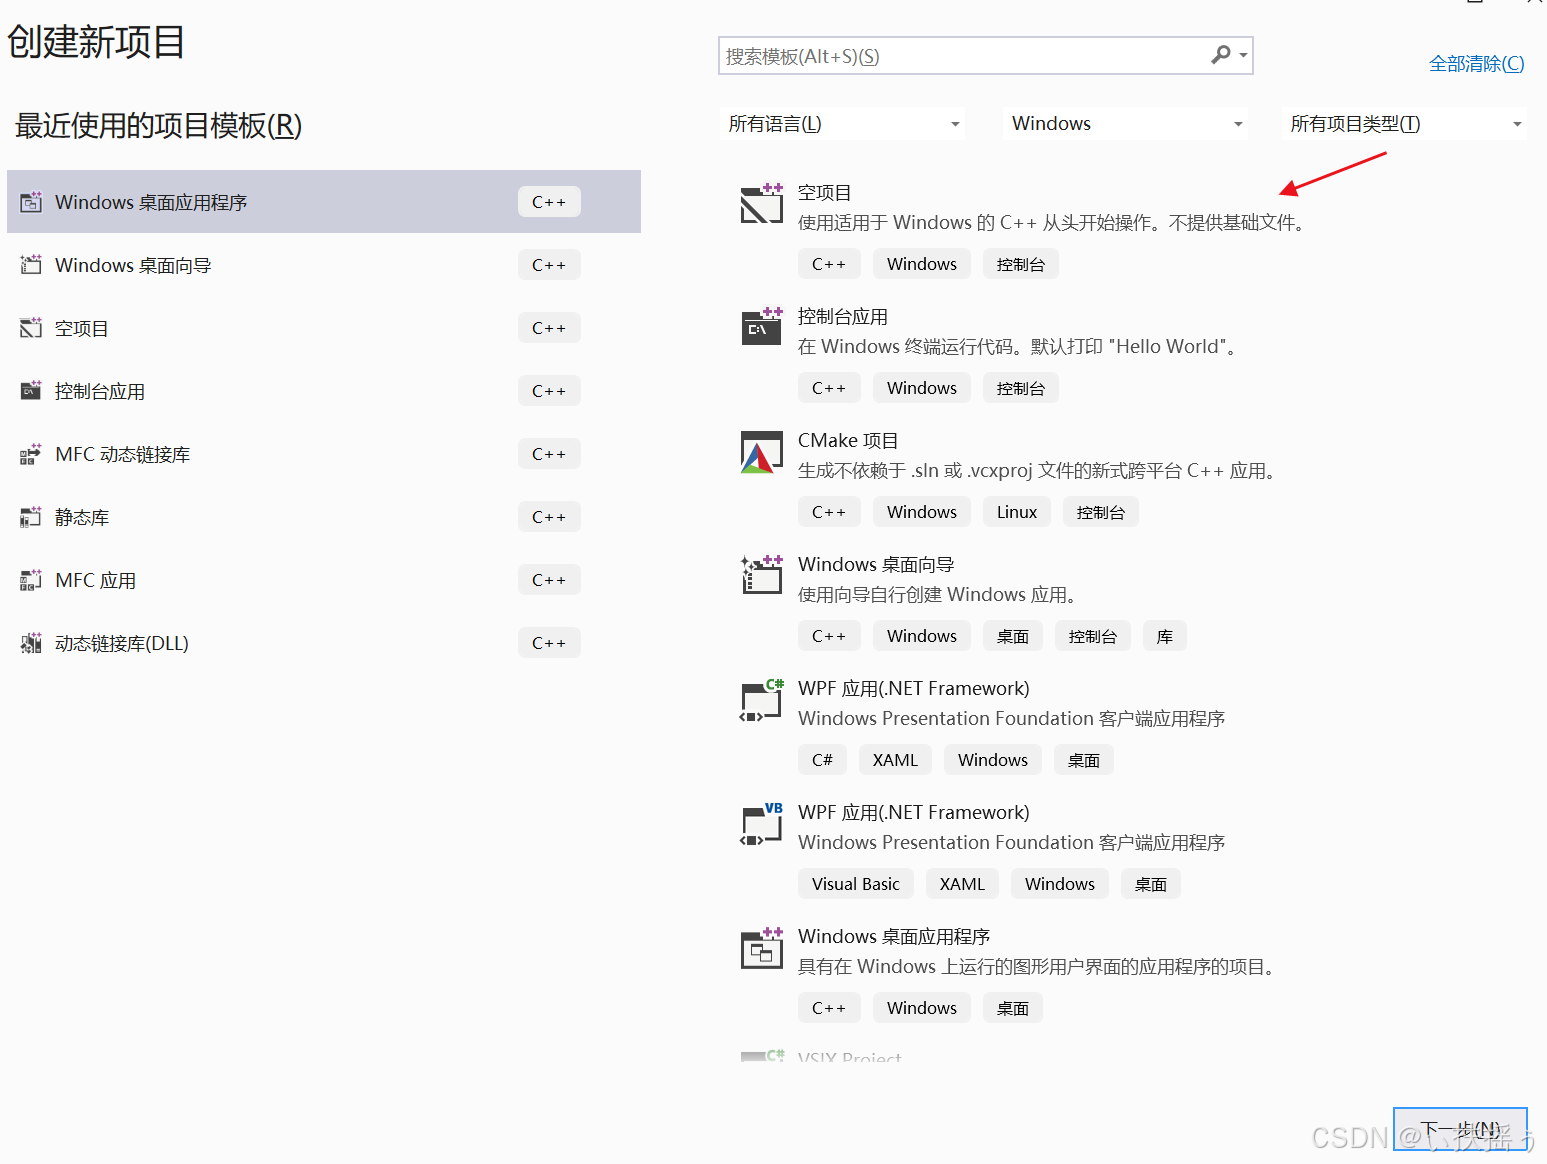
Task: Open the 所有项目类型 project type dropdown
Action: [1405, 124]
